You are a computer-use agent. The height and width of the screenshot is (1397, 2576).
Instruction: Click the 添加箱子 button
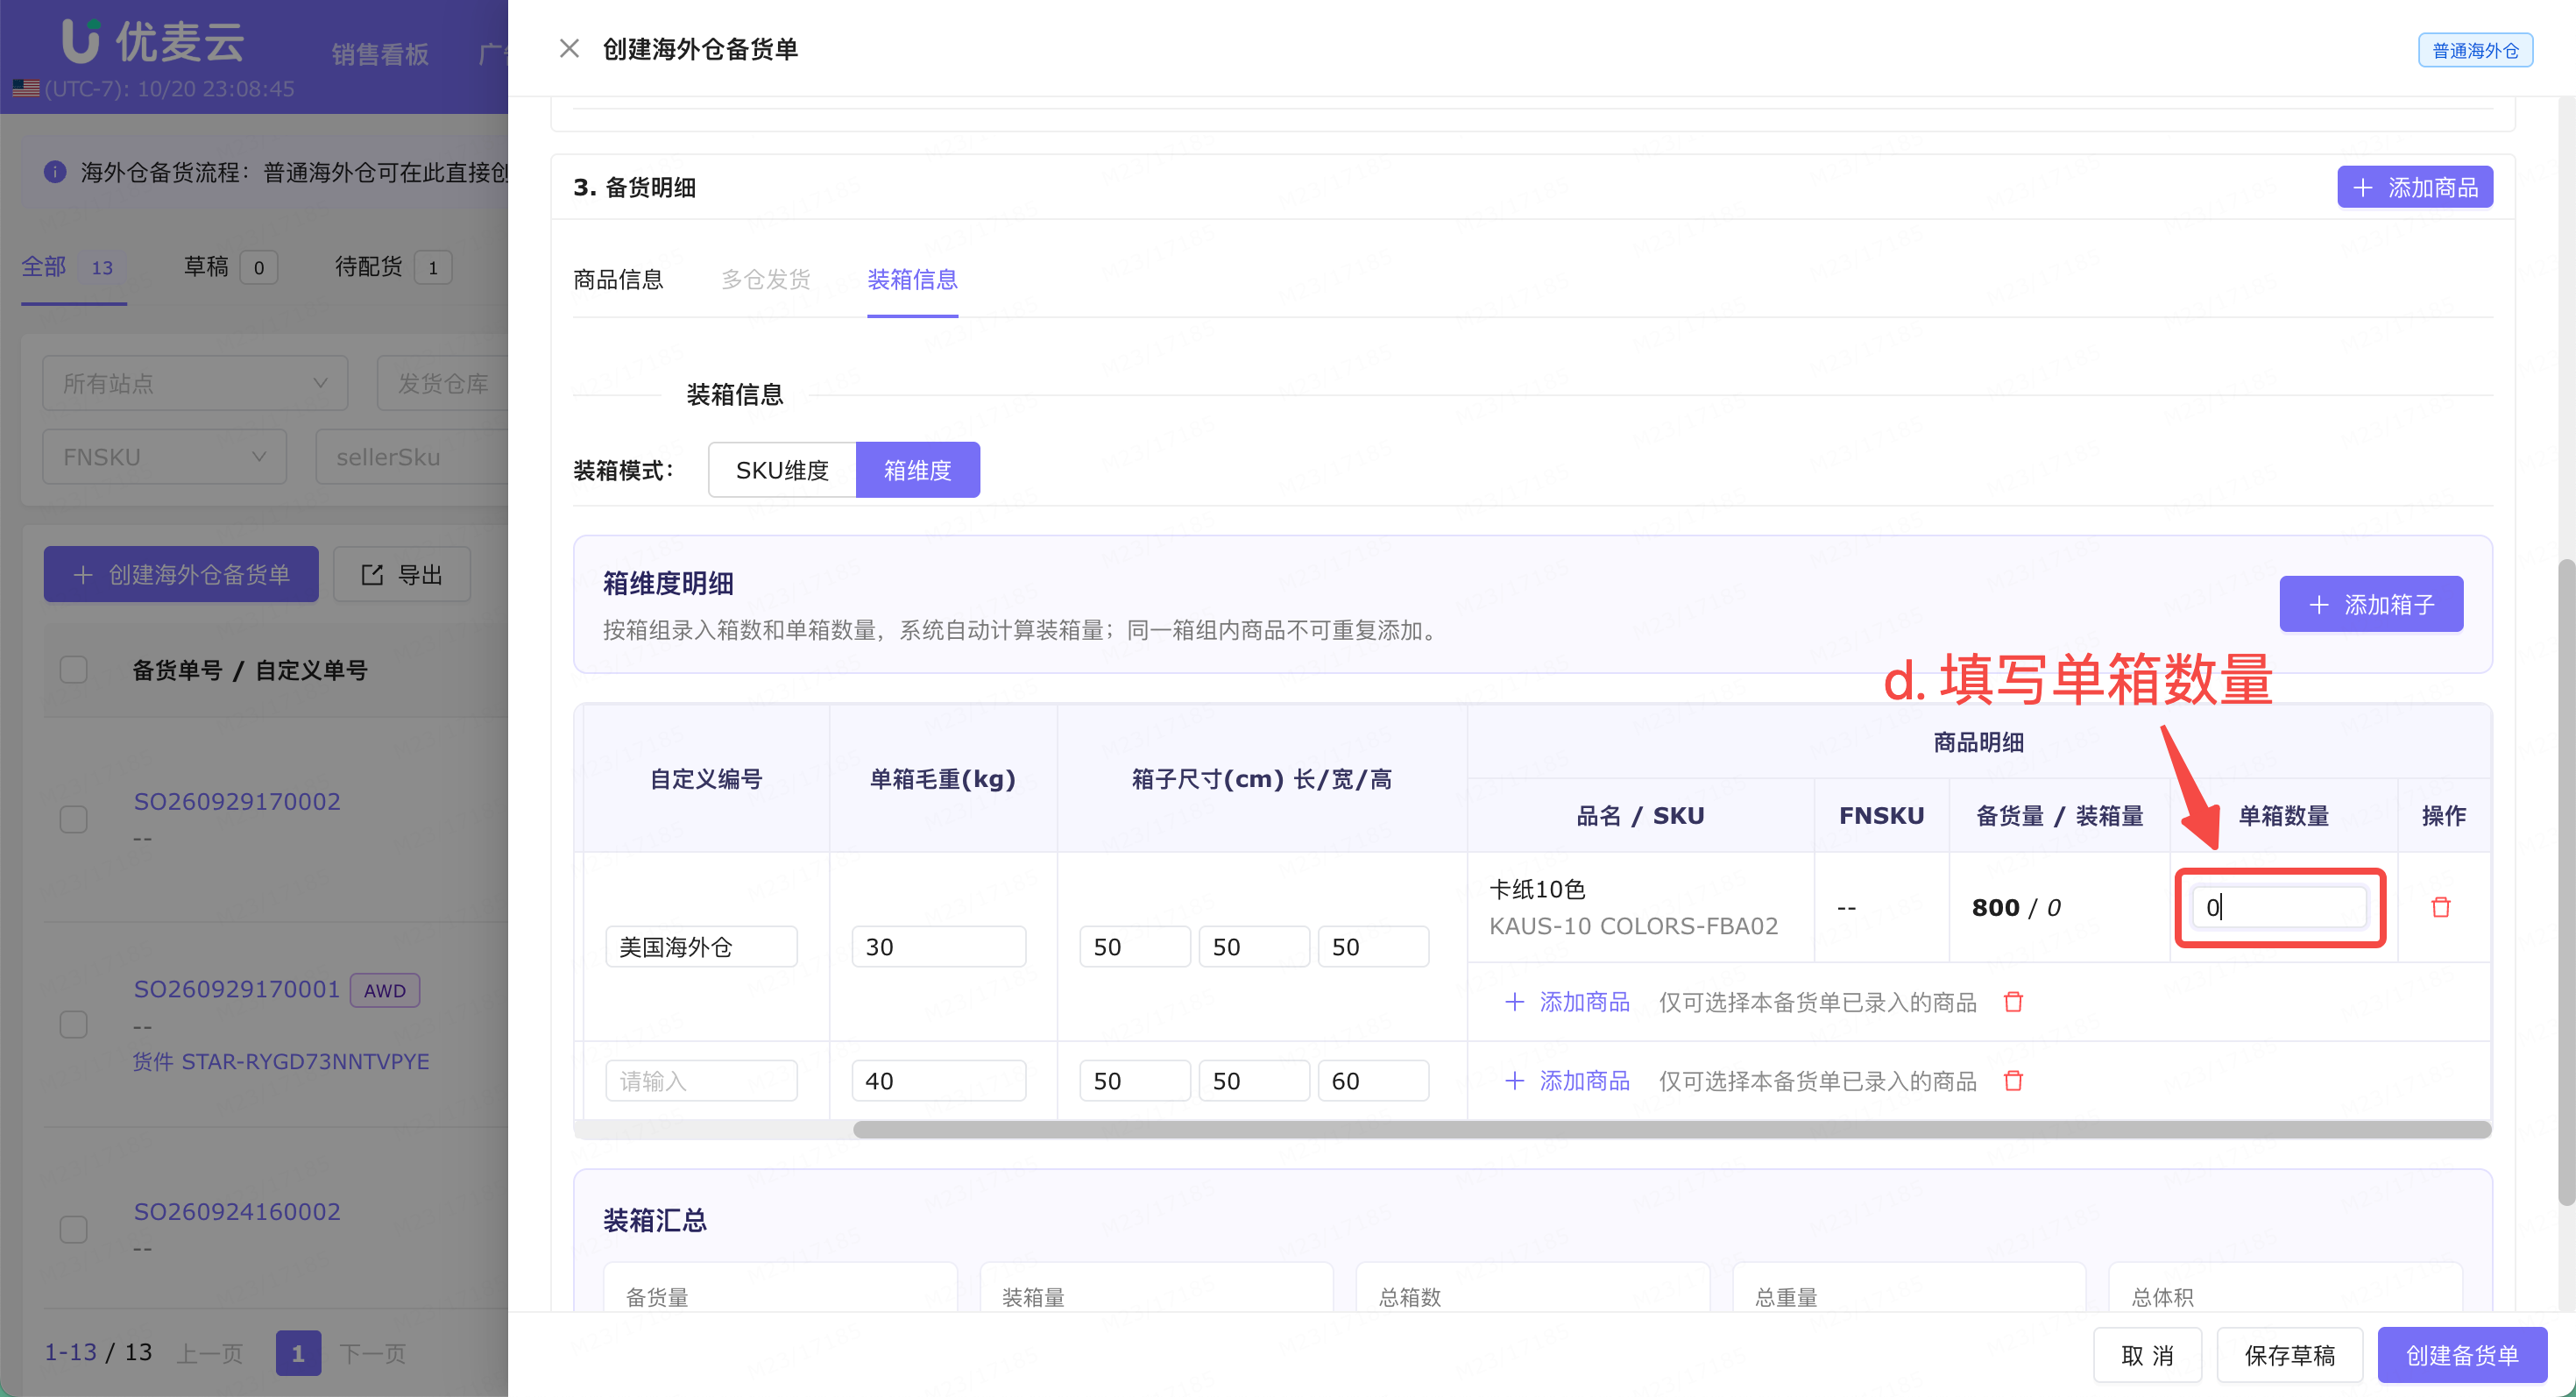click(2371, 604)
